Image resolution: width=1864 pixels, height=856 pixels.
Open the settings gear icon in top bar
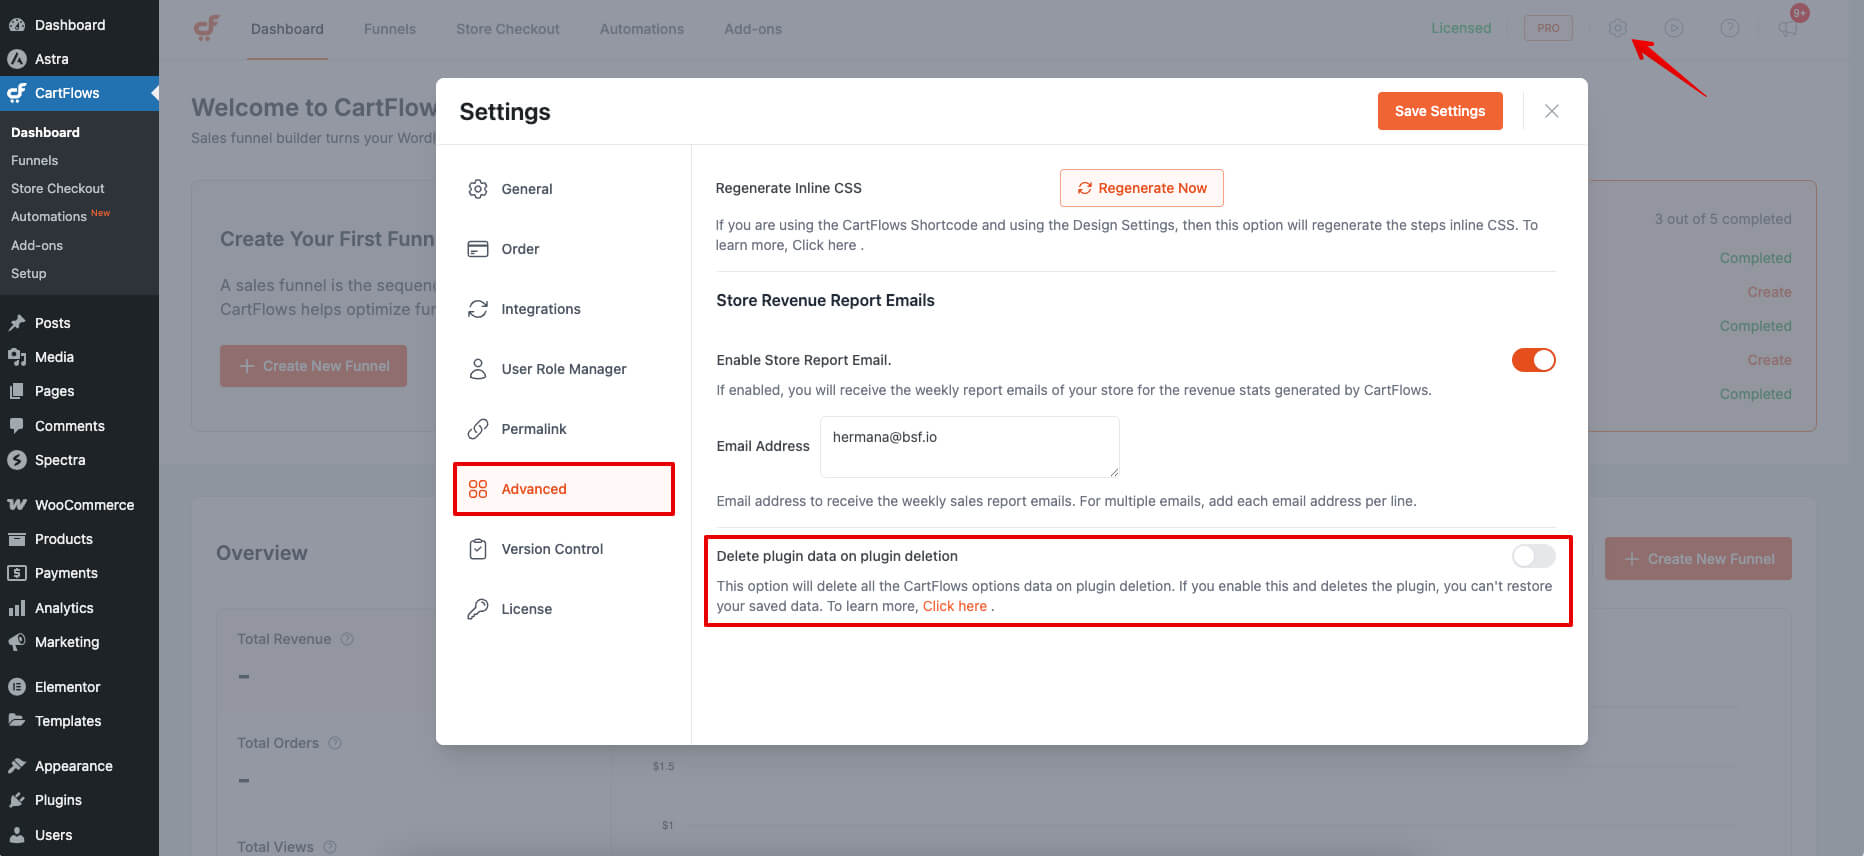1618,28
